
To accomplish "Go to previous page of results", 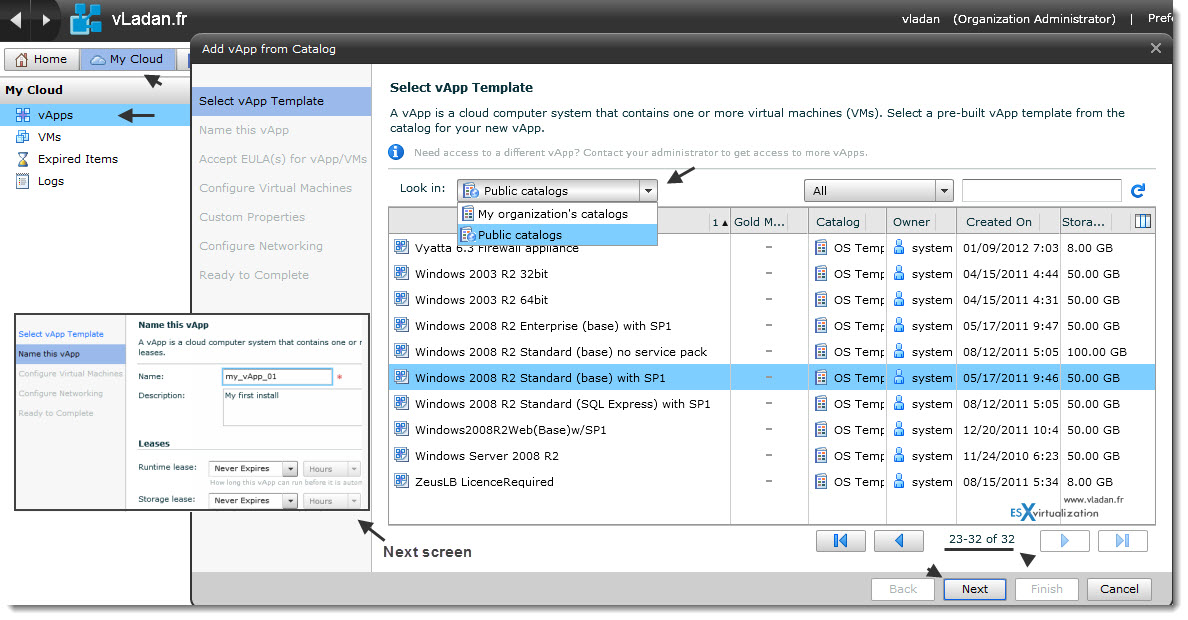I will [899, 540].
